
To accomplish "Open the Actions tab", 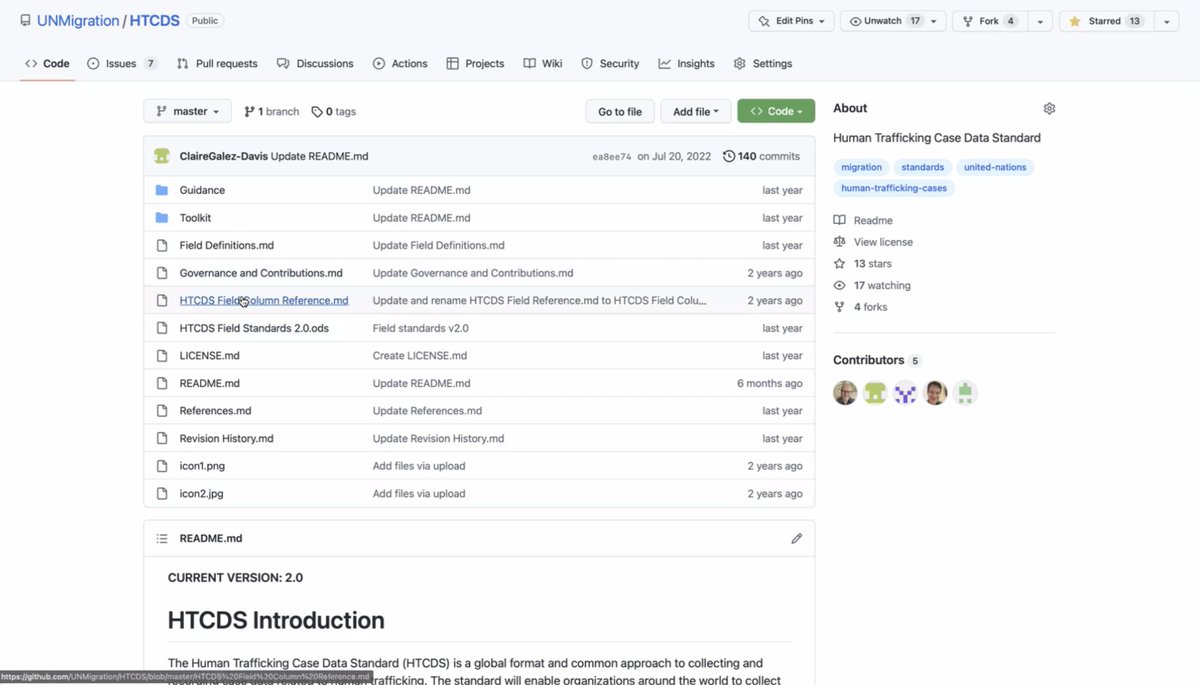I will (x=400, y=63).
